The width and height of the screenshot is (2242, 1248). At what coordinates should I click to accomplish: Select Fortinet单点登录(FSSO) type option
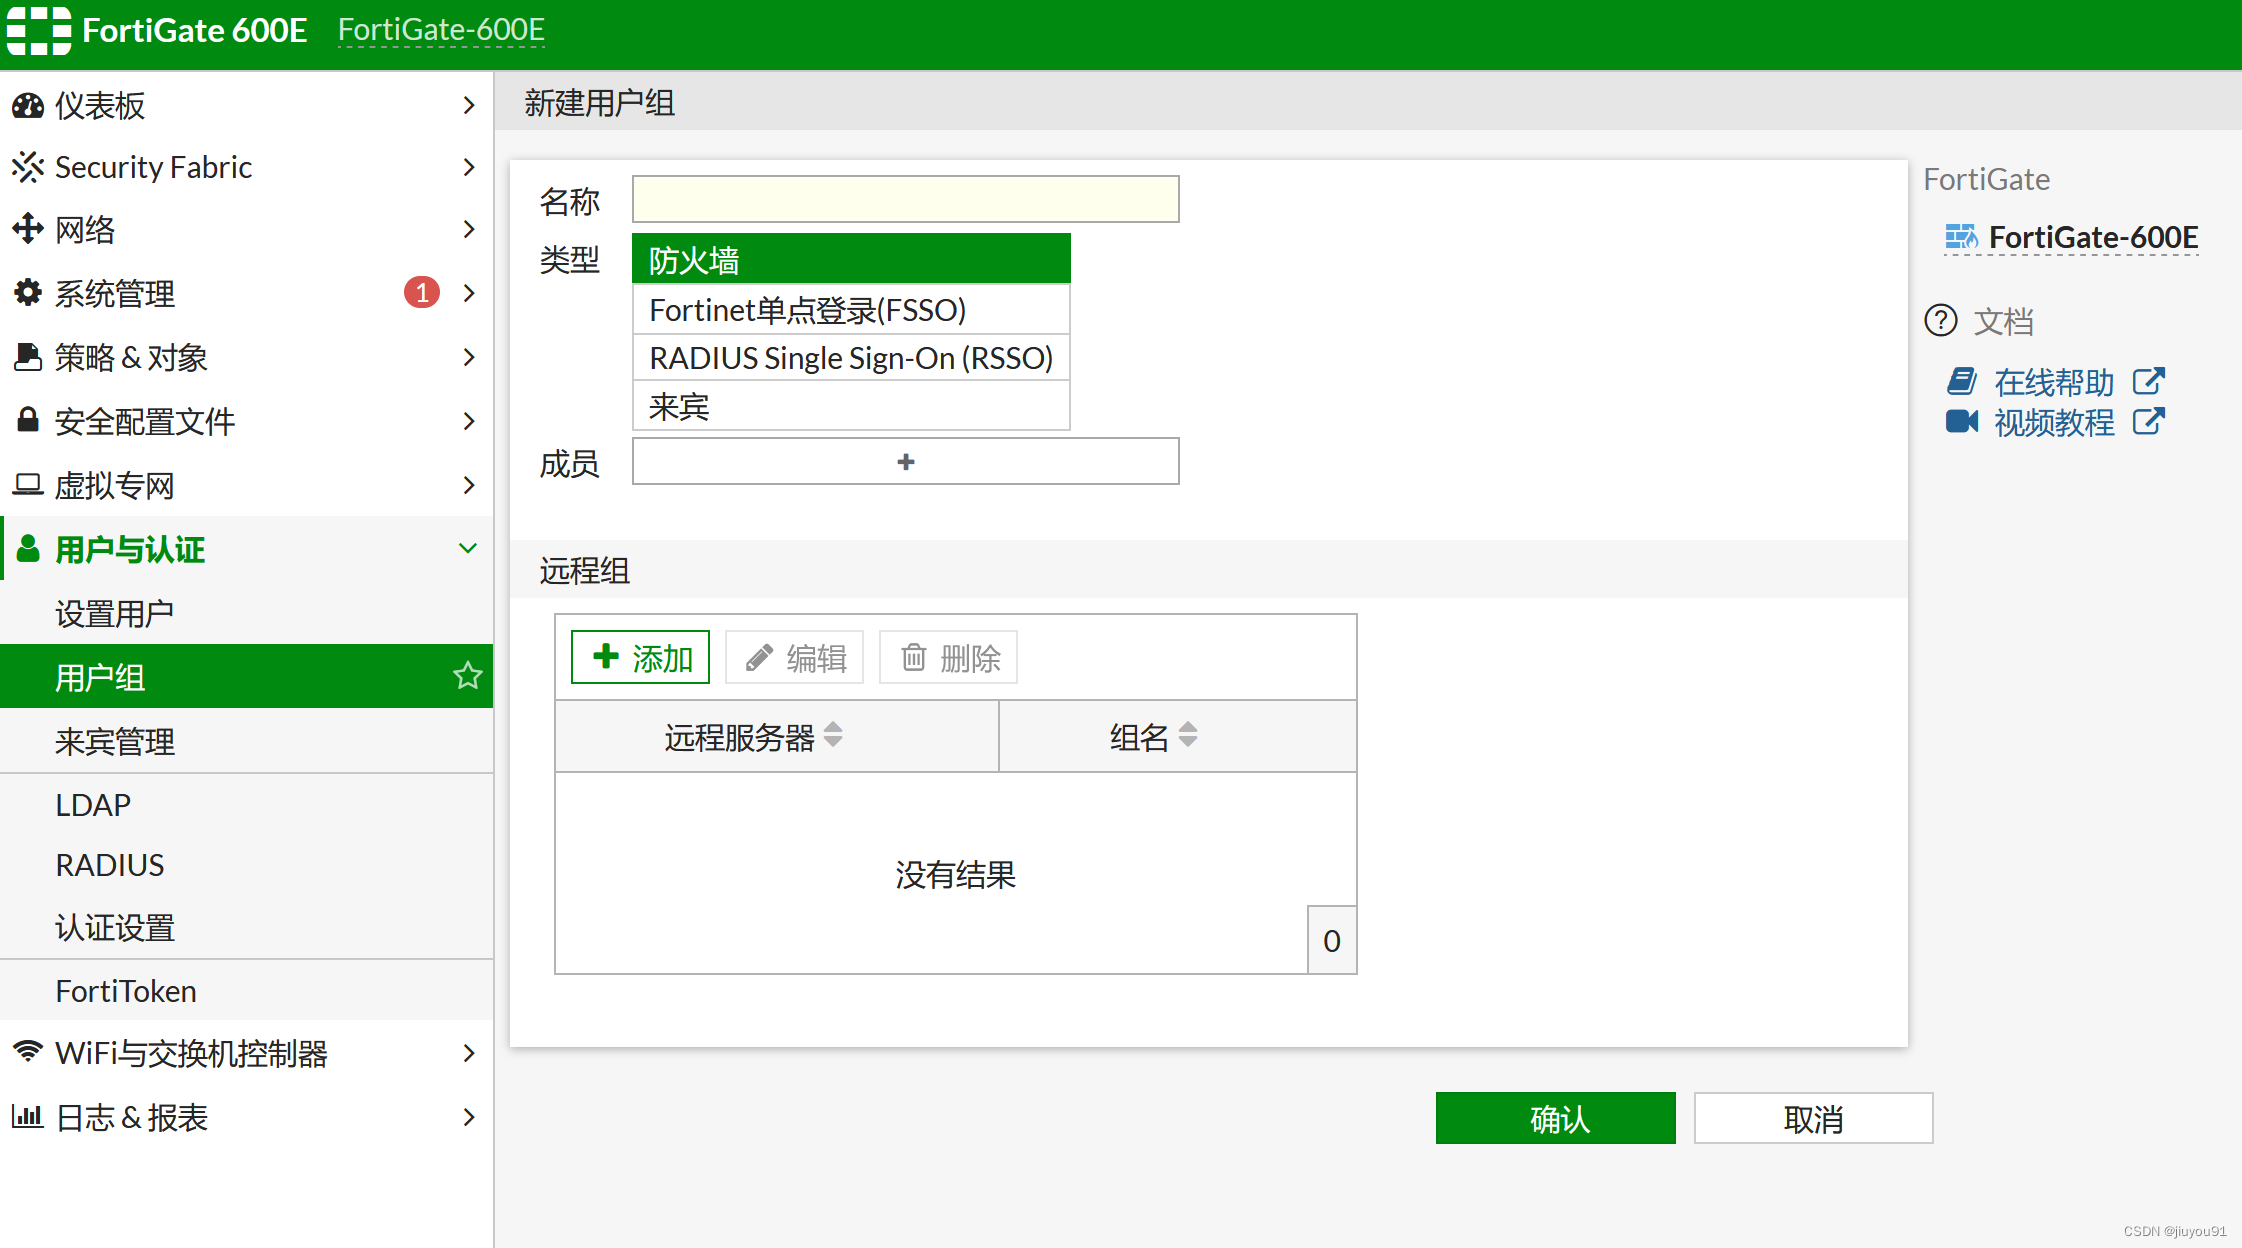851,310
